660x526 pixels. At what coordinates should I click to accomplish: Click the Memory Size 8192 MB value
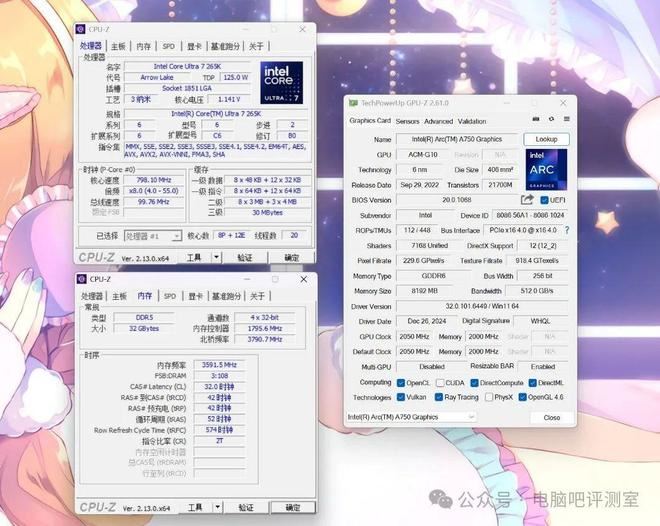425,291
